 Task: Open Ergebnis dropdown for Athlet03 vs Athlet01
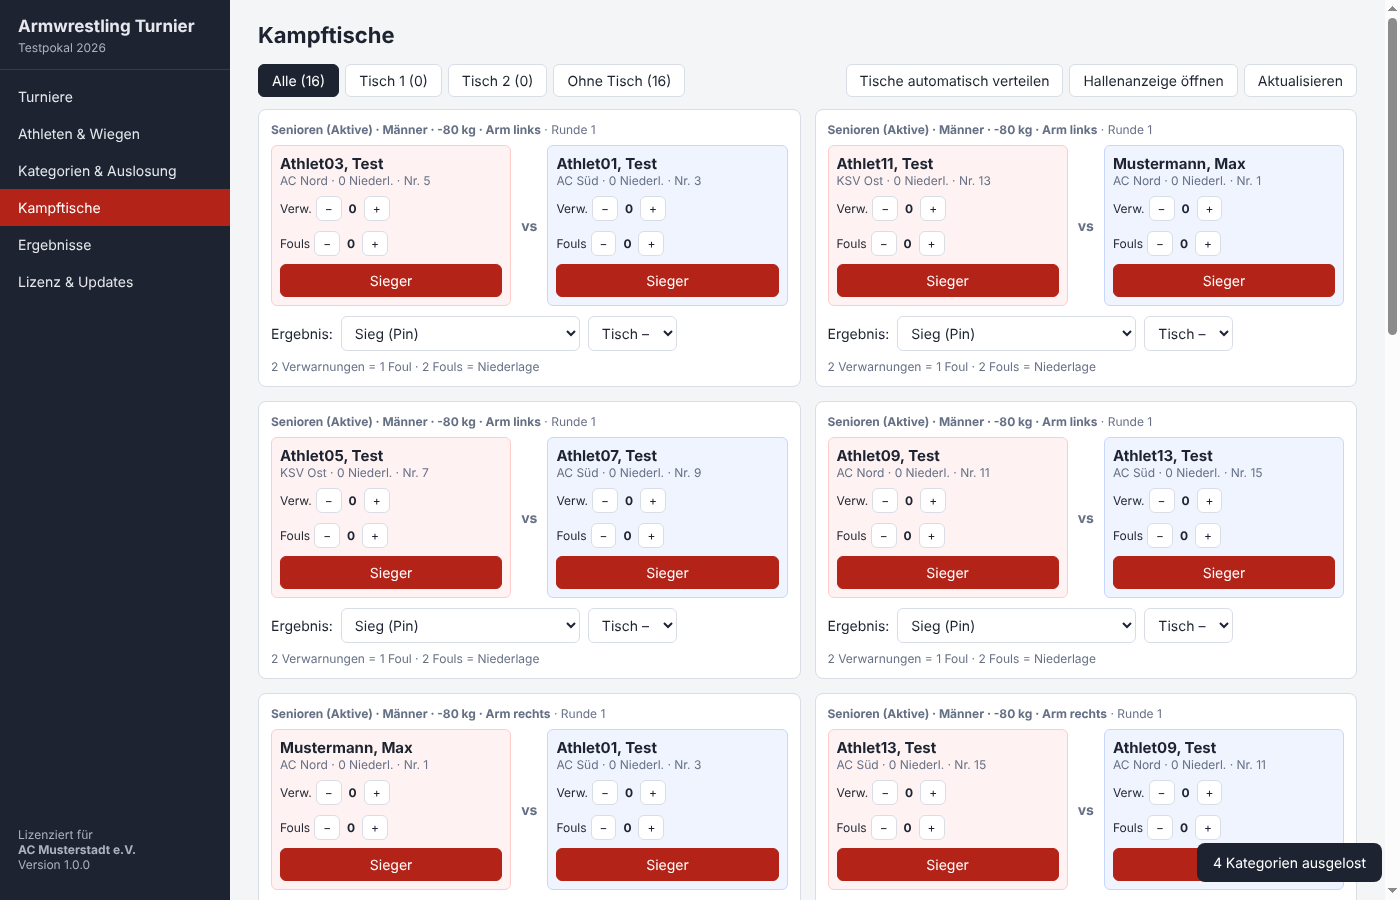(461, 334)
